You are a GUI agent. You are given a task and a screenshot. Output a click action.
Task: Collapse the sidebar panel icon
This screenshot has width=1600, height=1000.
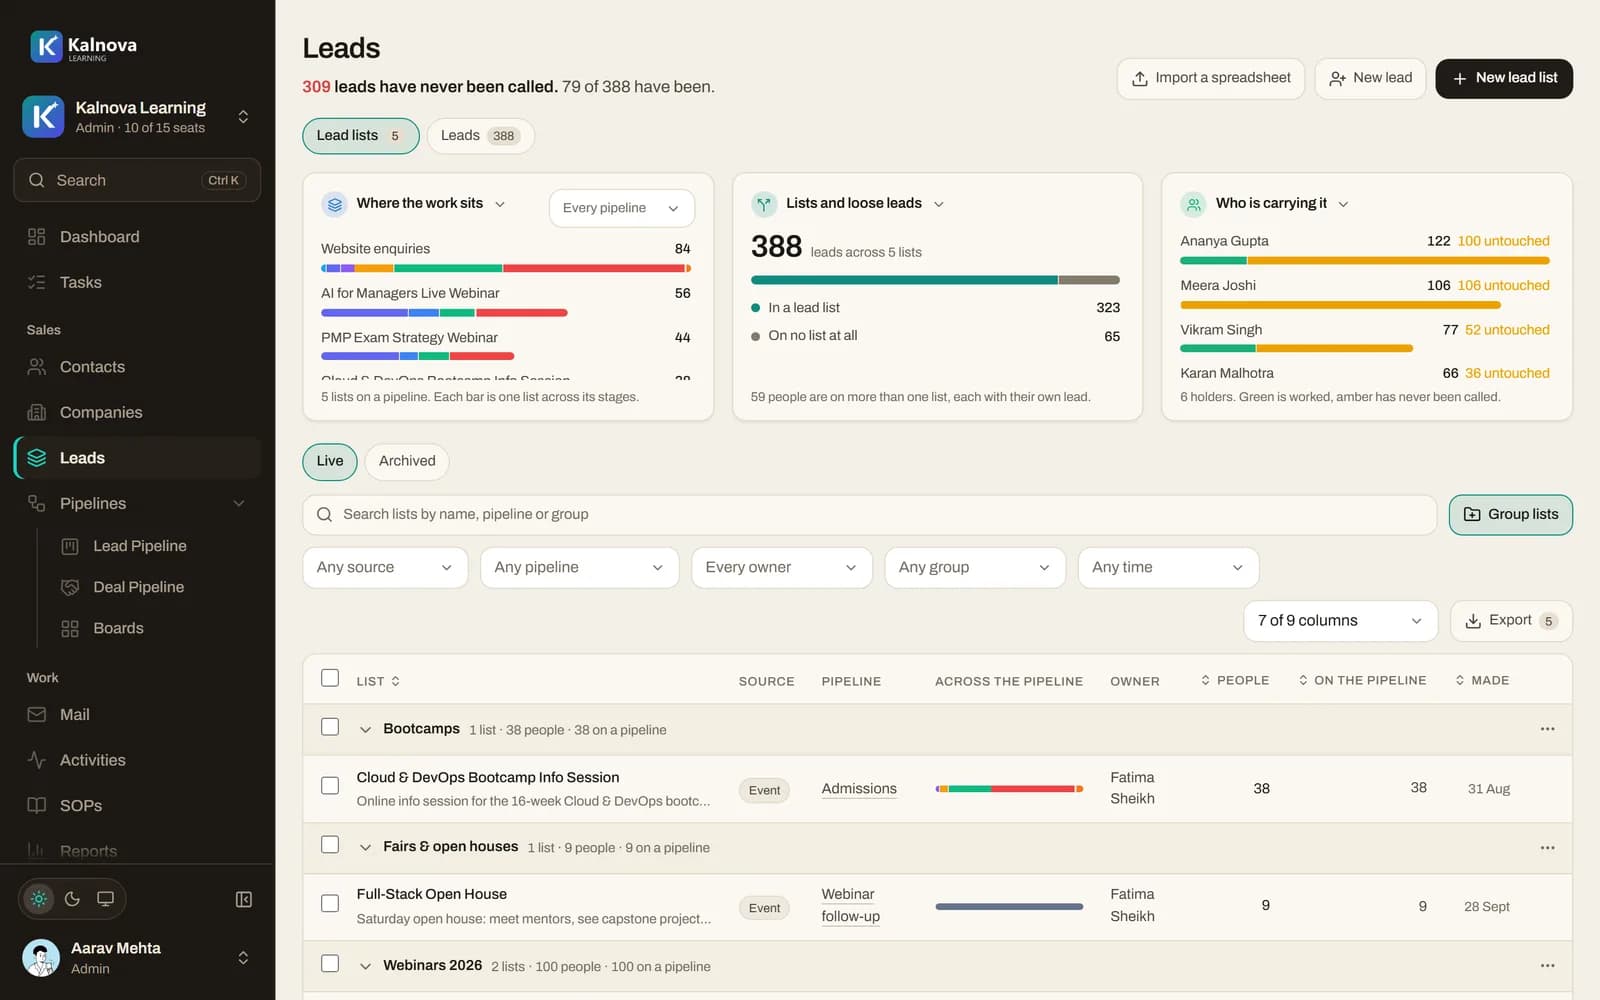244,899
